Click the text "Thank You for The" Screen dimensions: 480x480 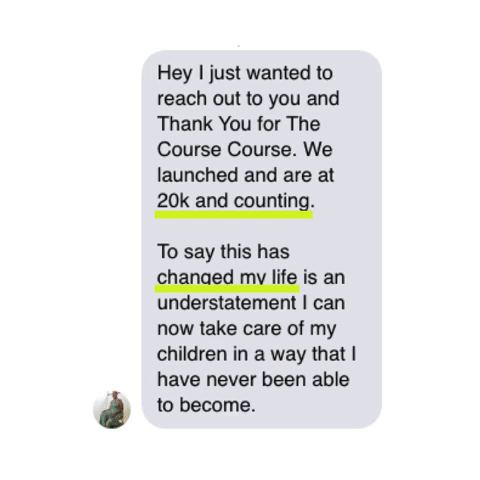click(x=239, y=124)
